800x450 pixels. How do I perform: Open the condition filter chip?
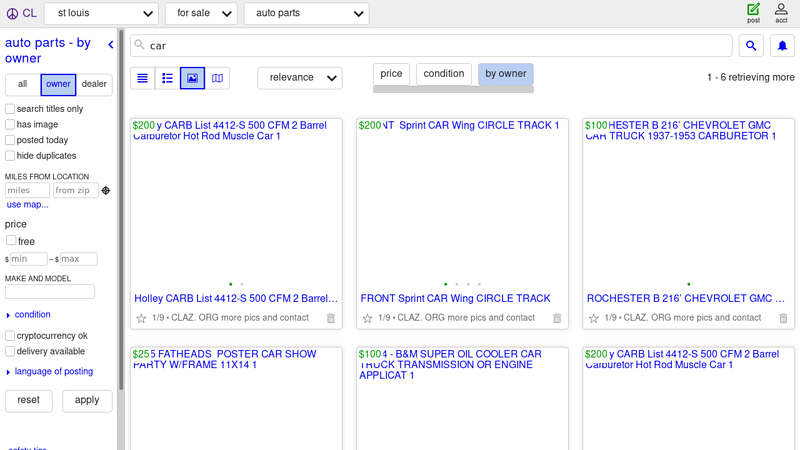[444, 74]
